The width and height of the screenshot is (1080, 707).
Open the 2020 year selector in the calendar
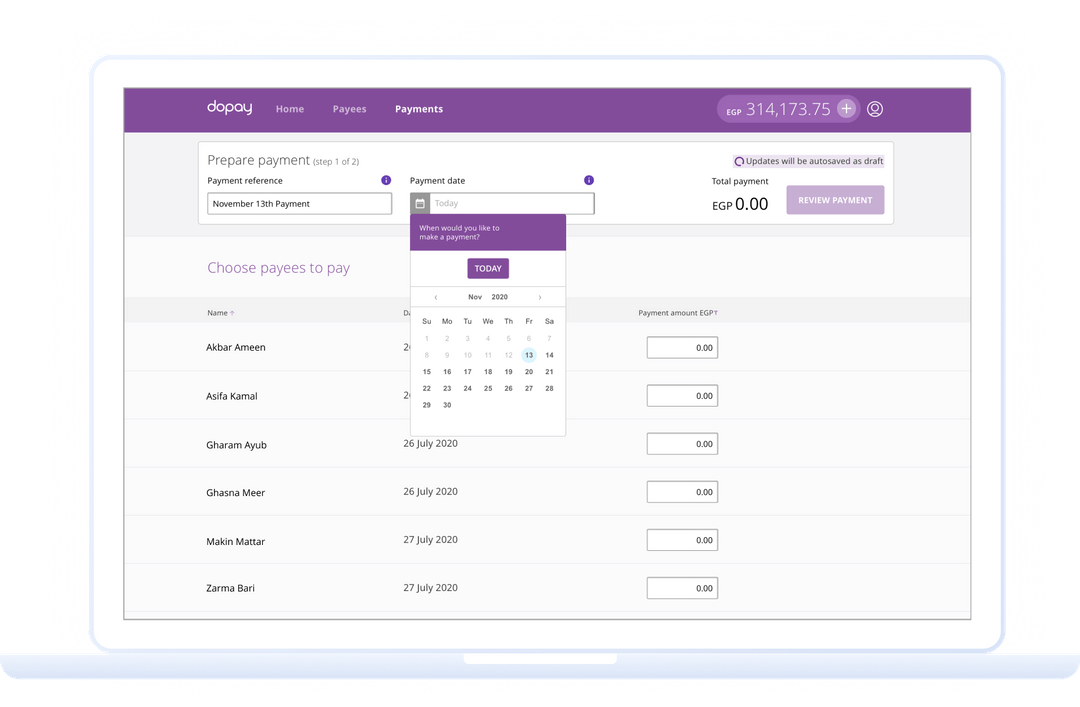coord(500,296)
